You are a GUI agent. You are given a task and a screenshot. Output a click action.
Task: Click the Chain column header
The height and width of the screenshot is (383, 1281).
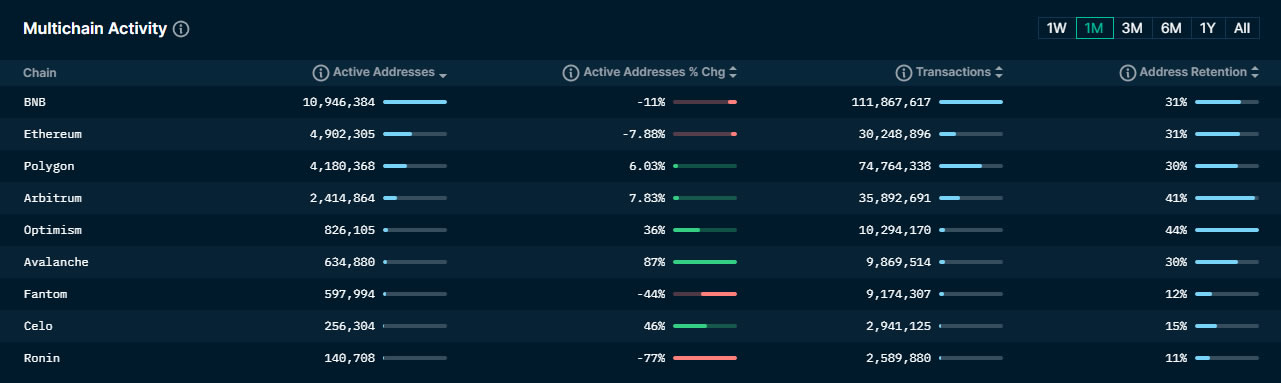tap(40, 73)
